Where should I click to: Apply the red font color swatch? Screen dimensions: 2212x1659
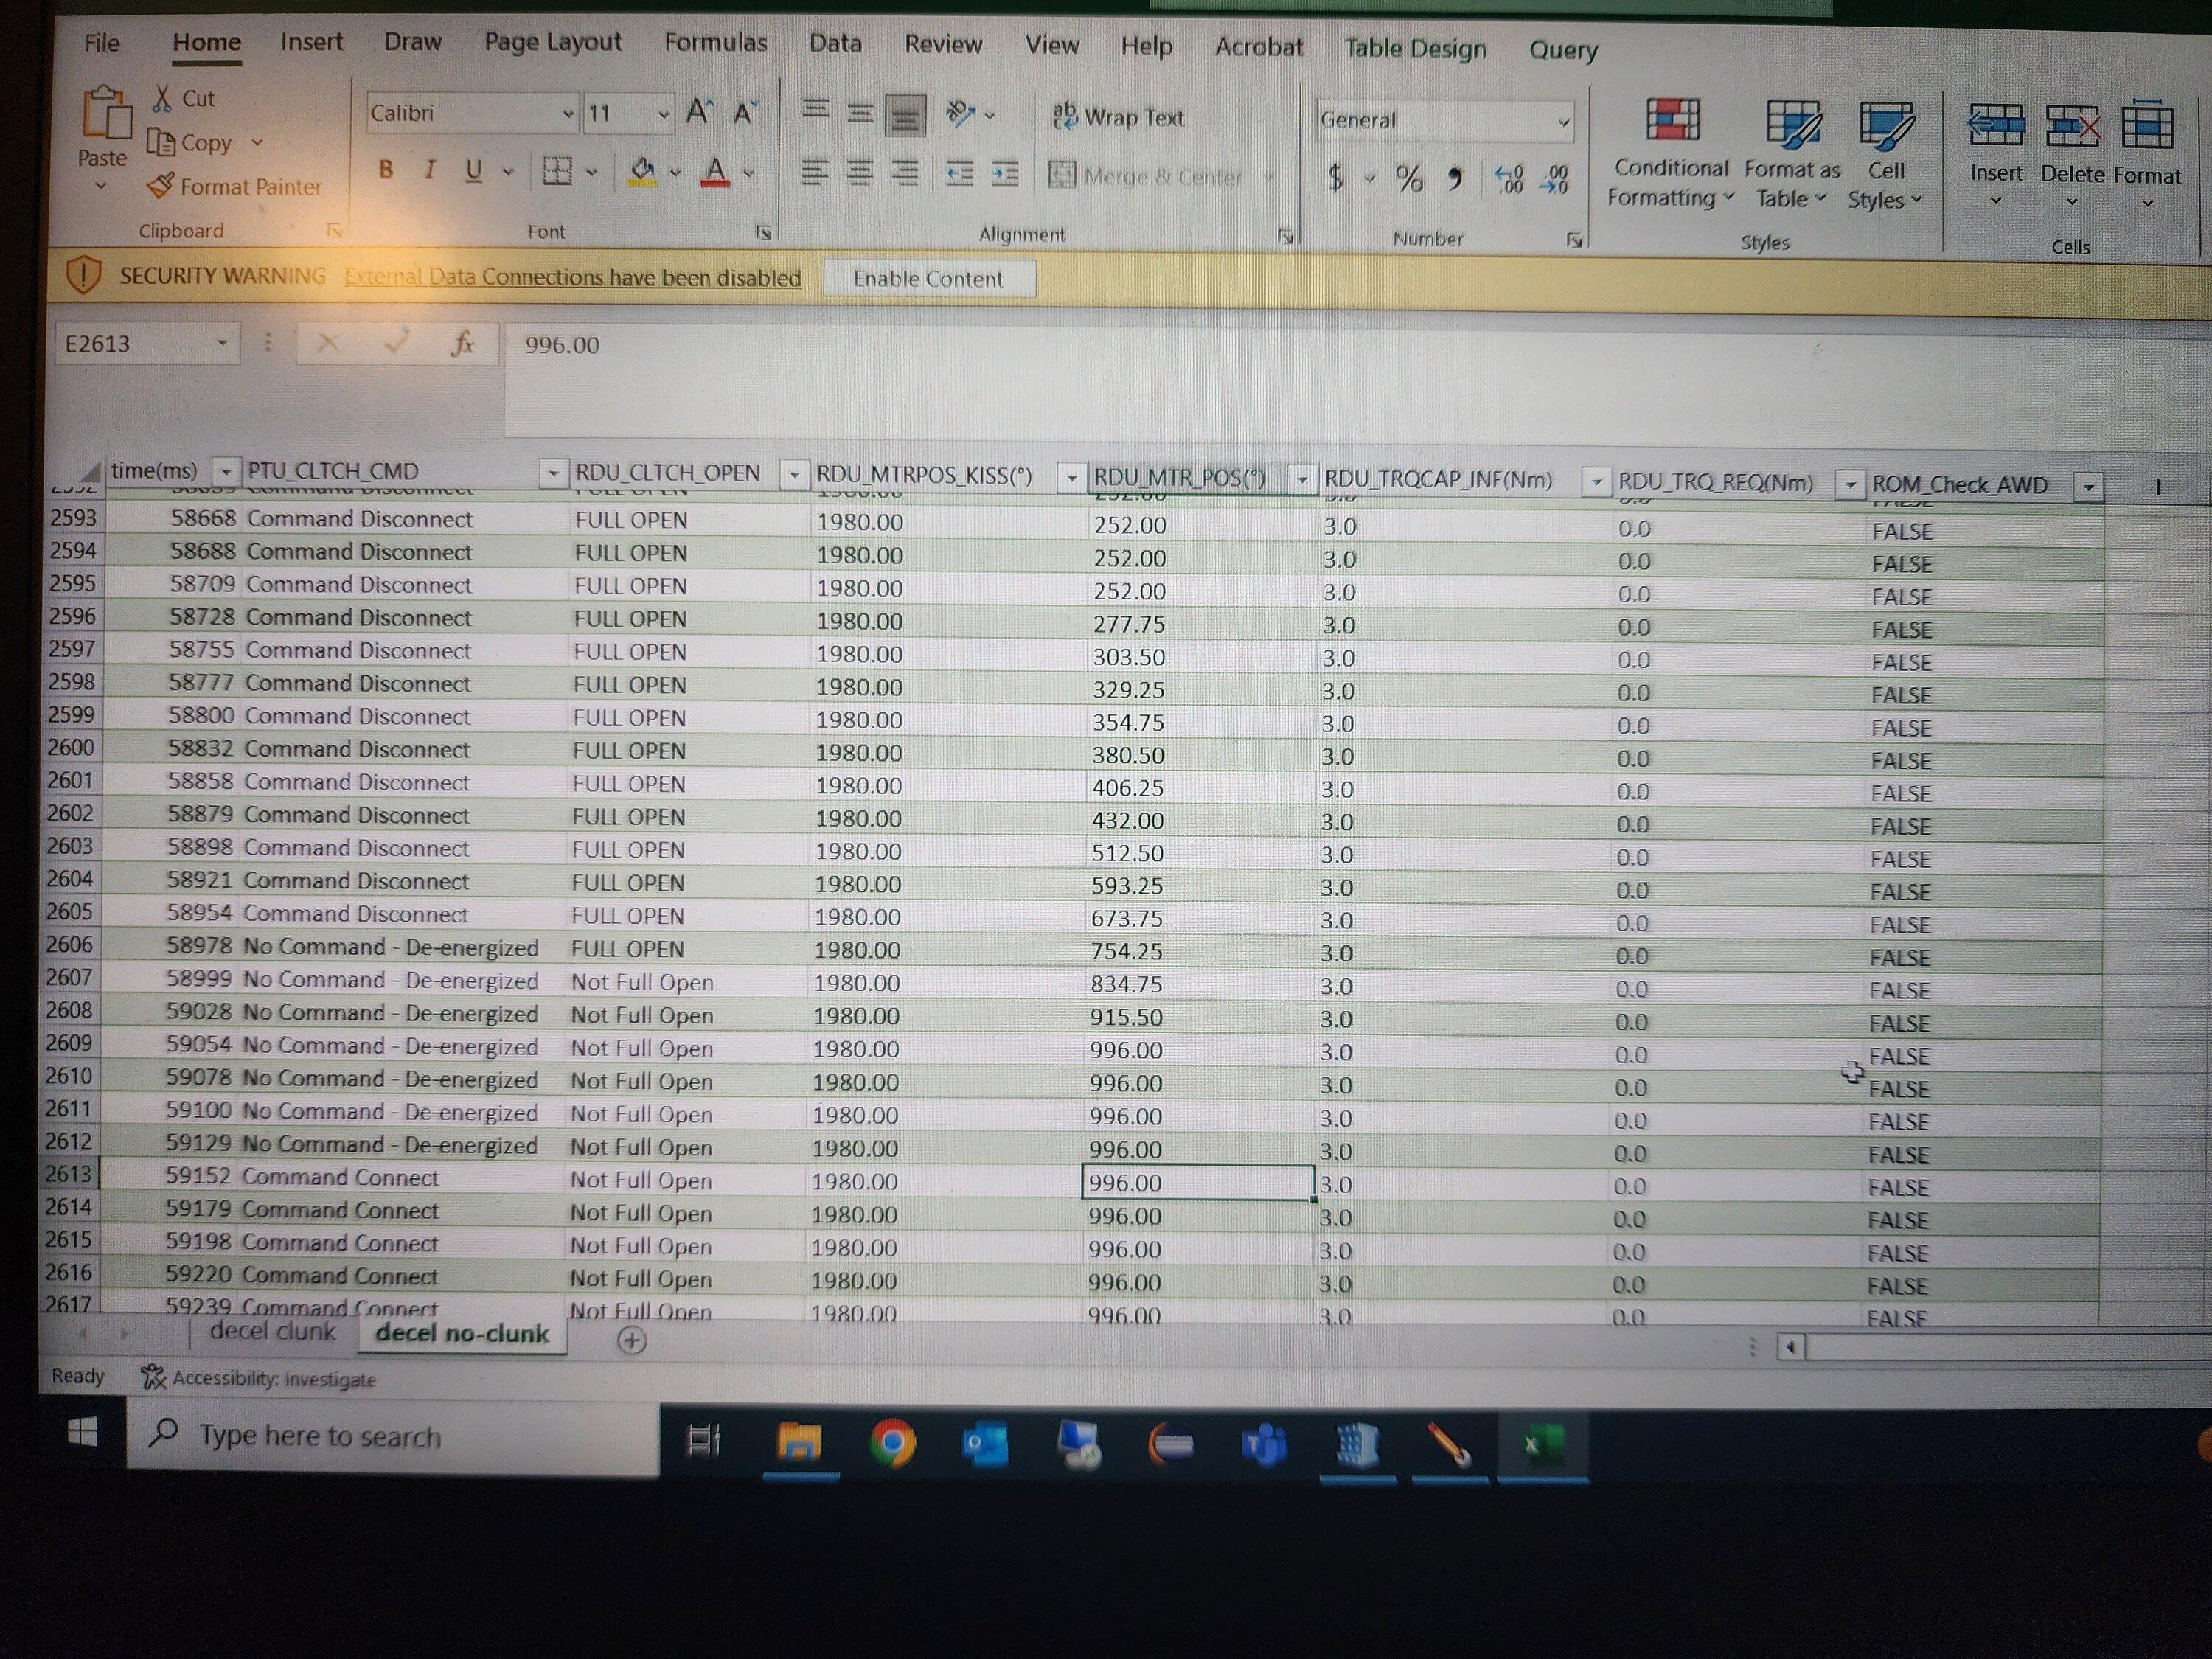point(715,172)
